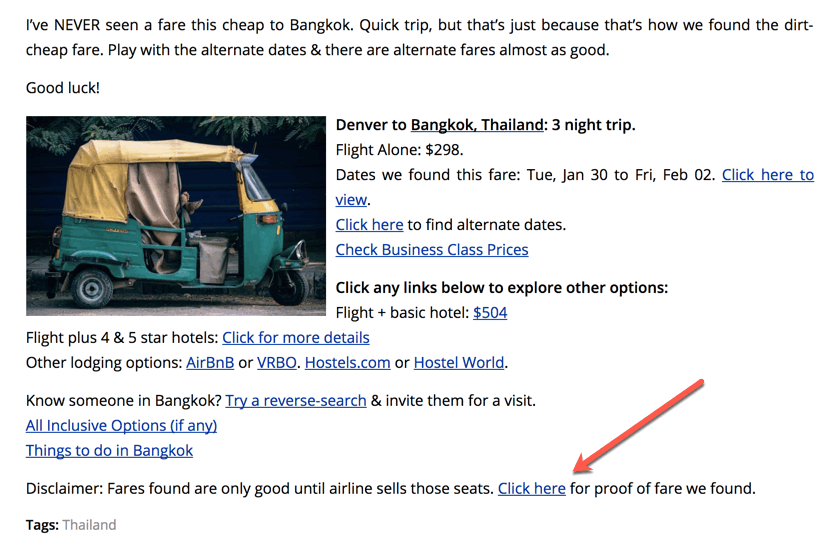Click the 'Click here to view' fare dates link
The image size is (829, 544).
(x=767, y=175)
